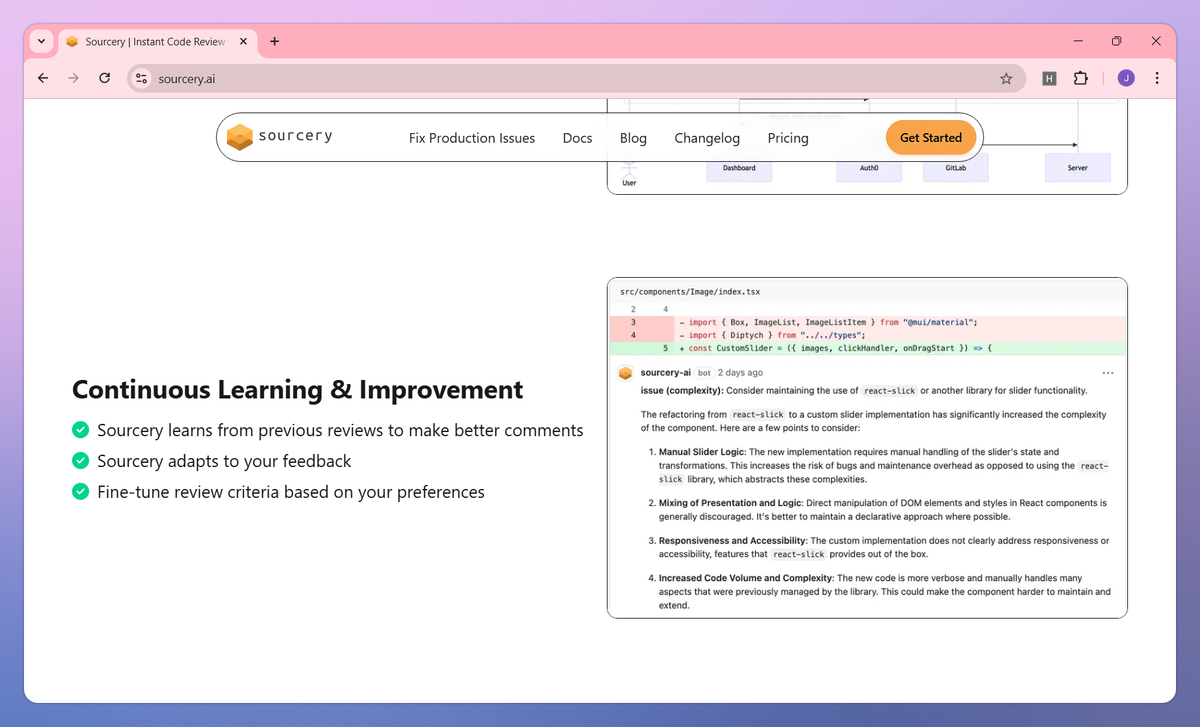The width and height of the screenshot is (1200, 727).
Task: Click the green checkmark beside 'Sourcery adapts to your feedback'
Action: [80, 461]
